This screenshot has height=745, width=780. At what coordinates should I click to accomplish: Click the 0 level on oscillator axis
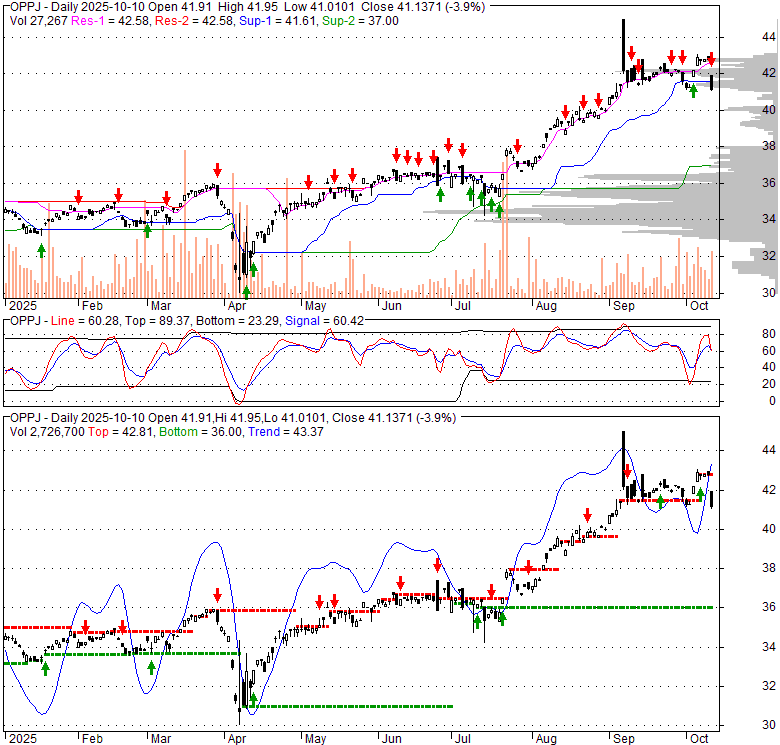click(x=772, y=401)
